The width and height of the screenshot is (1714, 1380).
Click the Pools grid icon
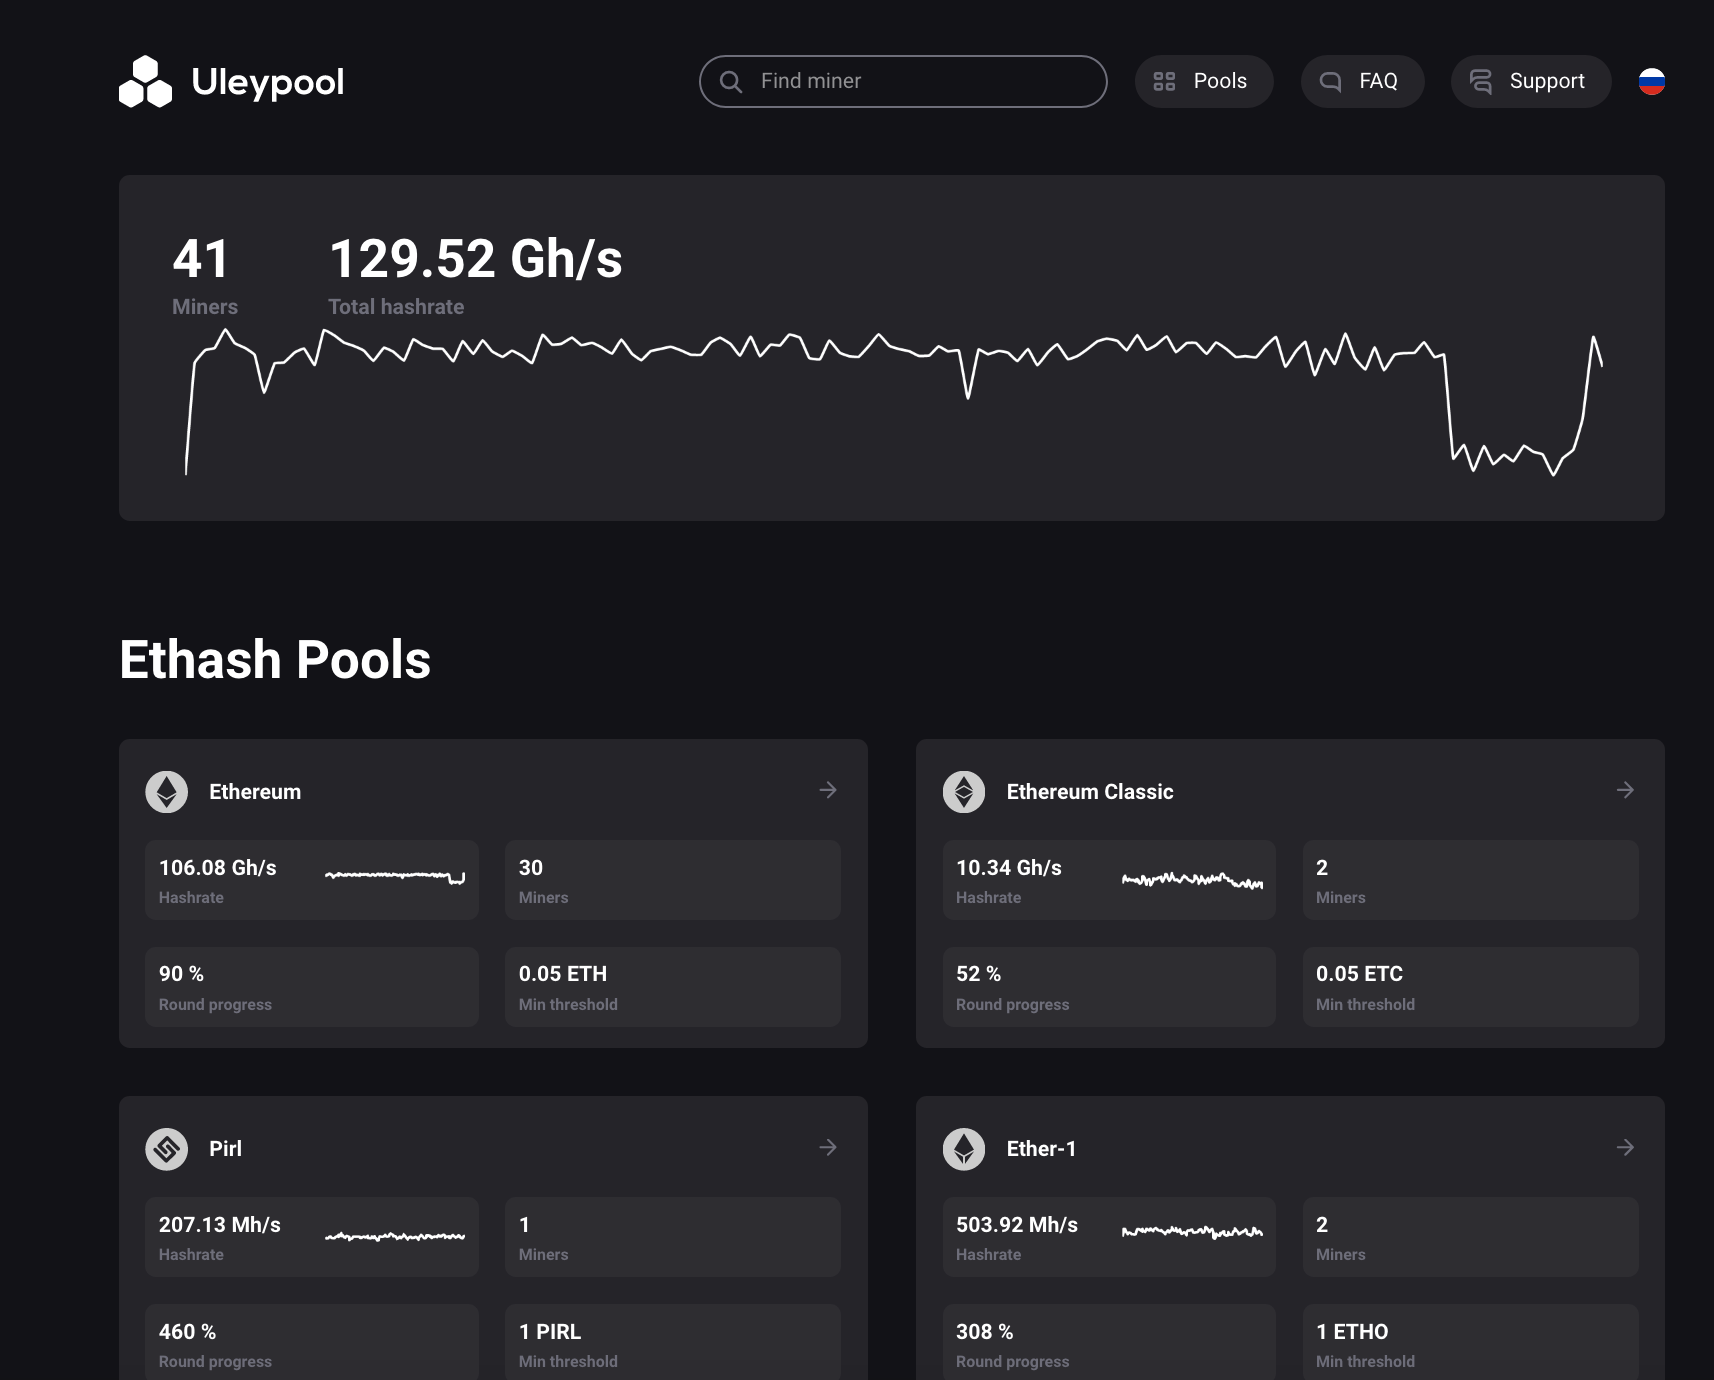1164,81
